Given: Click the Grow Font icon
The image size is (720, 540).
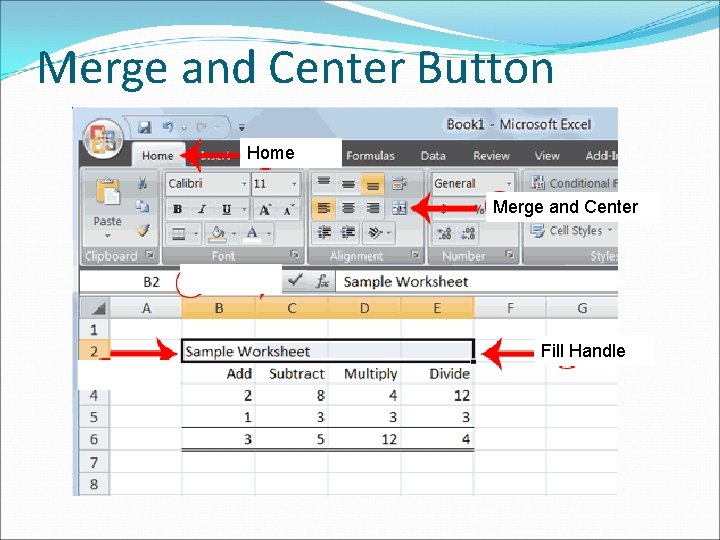Looking at the screenshot, I should pos(265,209).
